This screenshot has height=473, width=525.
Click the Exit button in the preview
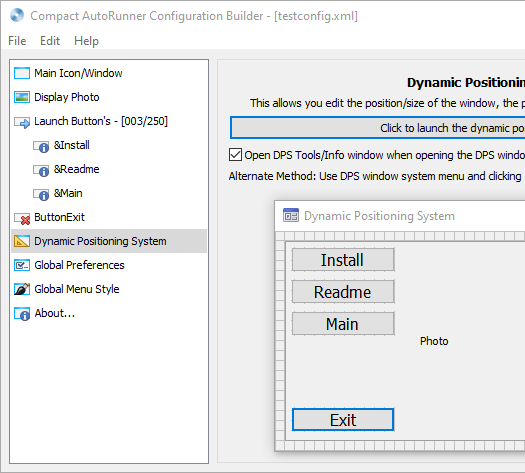pyautogui.click(x=343, y=420)
